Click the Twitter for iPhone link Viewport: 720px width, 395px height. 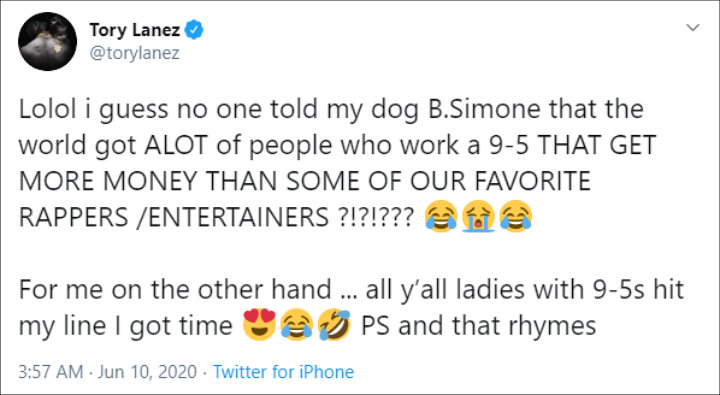[x=283, y=372]
